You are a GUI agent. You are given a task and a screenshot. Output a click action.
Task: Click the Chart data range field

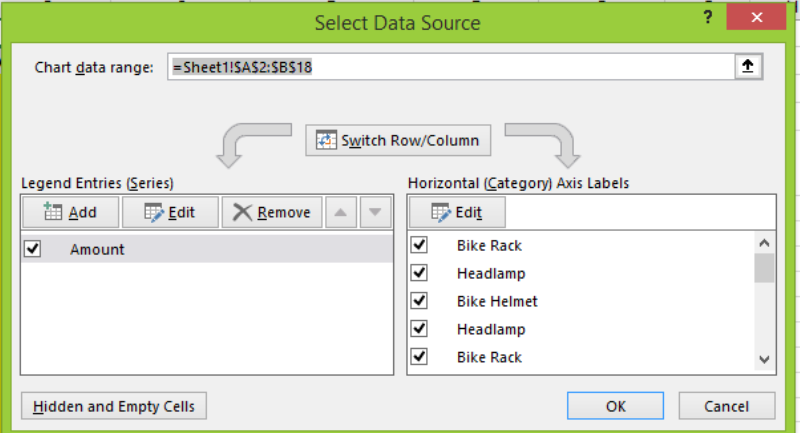pos(451,67)
